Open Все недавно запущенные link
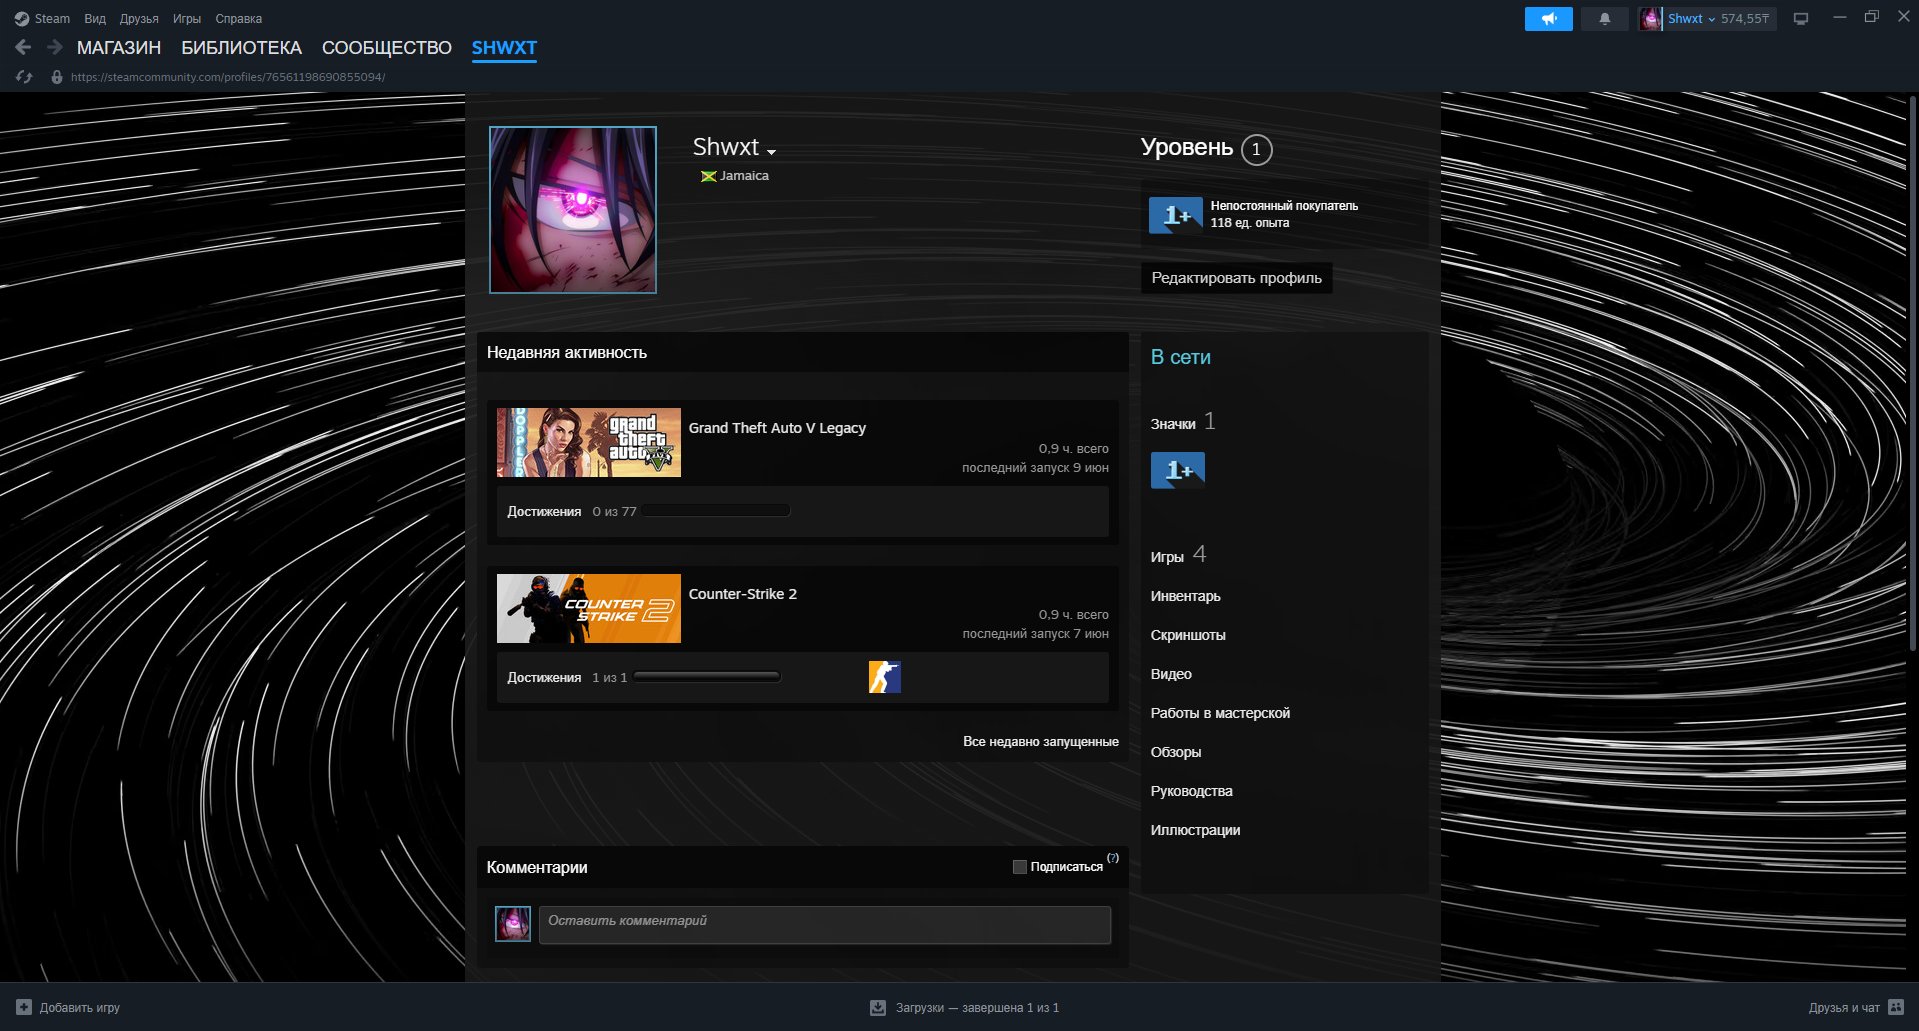Image resolution: width=1919 pixels, height=1031 pixels. (x=1040, y=741)
